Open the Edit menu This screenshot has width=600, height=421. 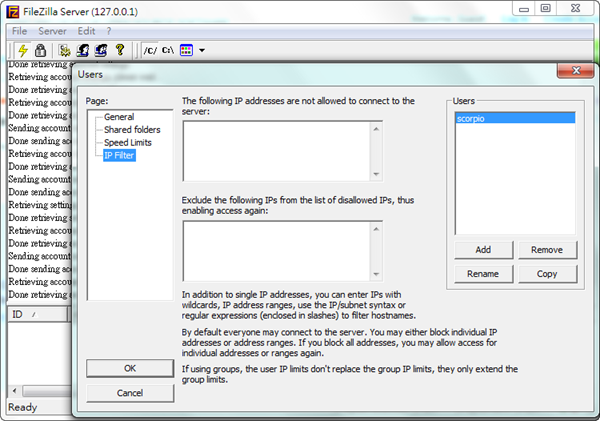pos(86,31)
